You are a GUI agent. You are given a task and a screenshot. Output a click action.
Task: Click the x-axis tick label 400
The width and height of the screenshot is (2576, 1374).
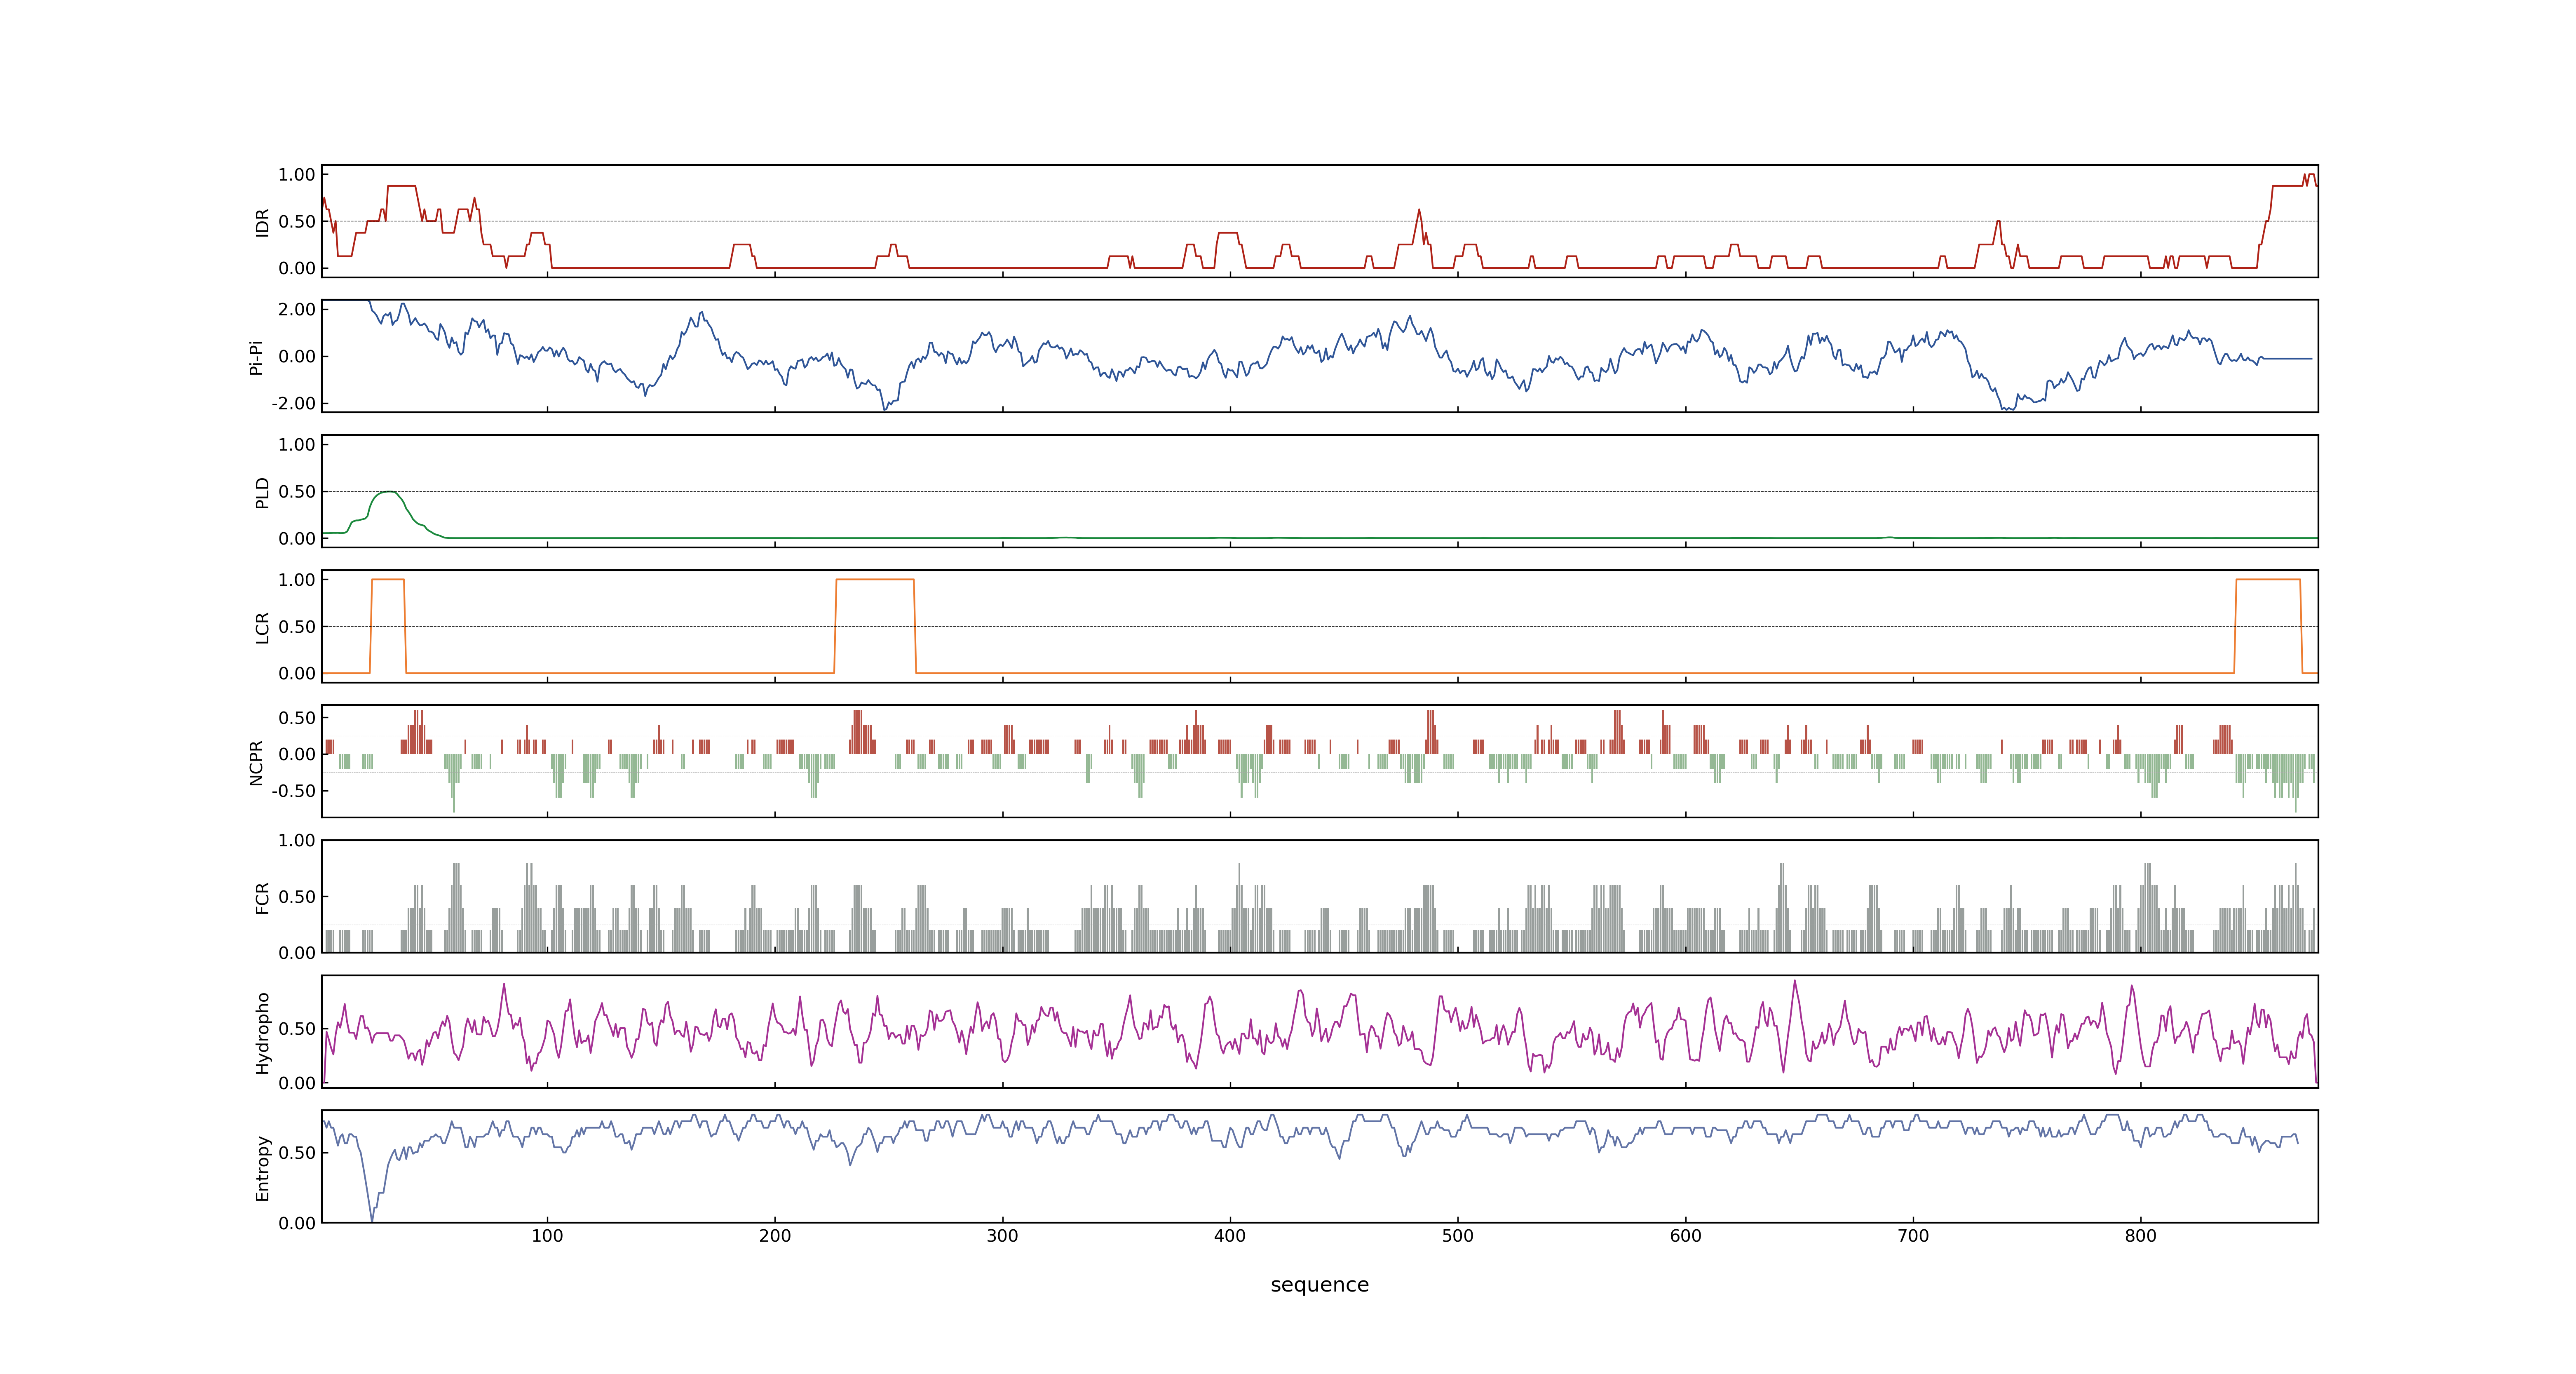coord(1230,1236)
